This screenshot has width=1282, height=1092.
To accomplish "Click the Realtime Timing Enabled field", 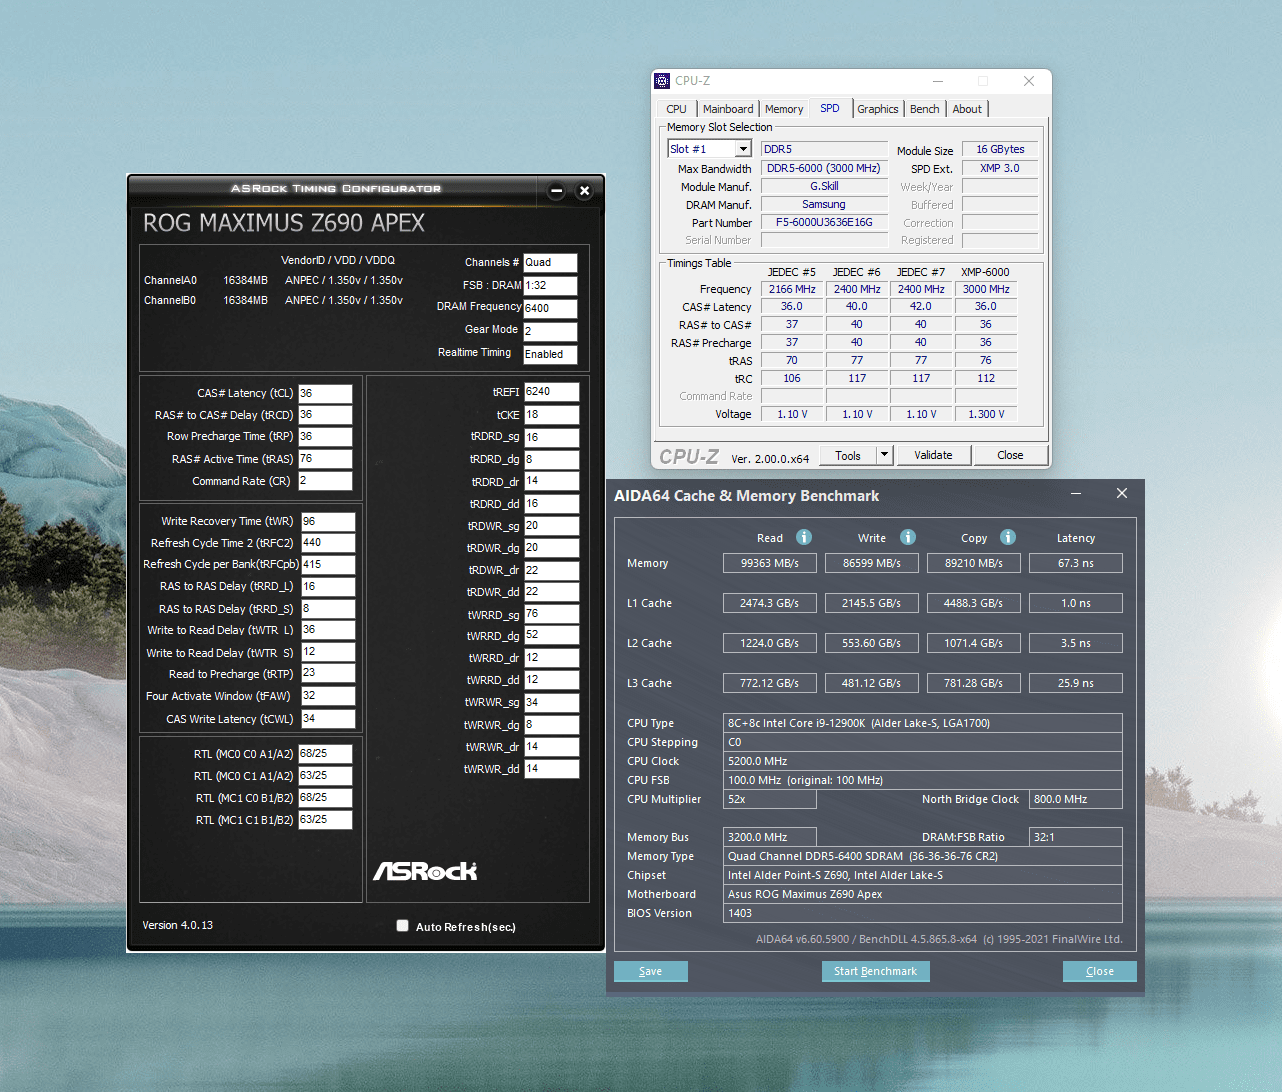I will point(550,354).
